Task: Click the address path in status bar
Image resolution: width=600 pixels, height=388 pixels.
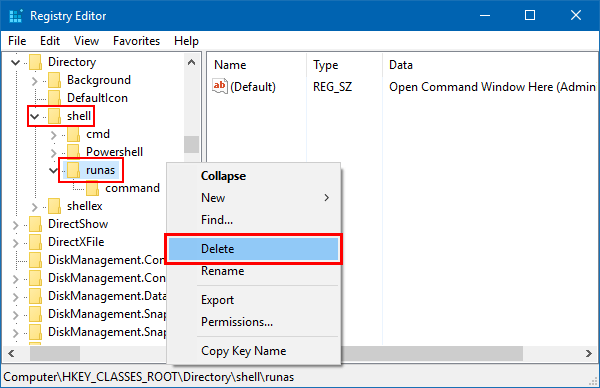Action: click(148, 377)
